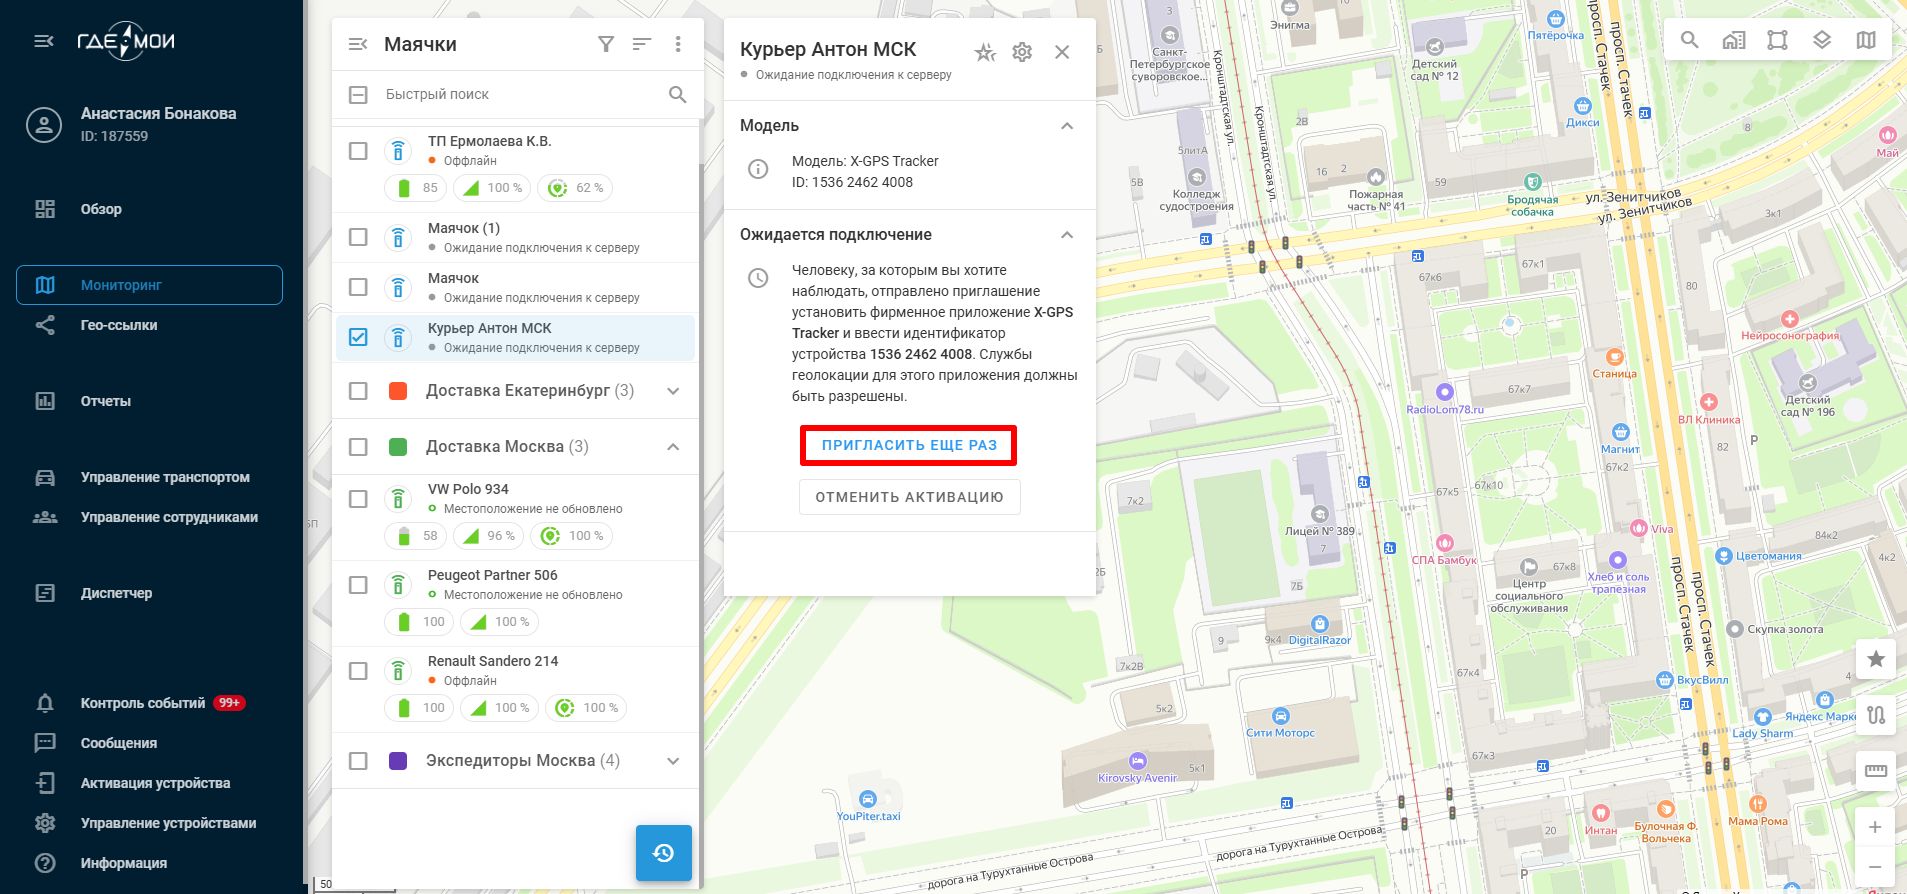Click the ОТМЕНИТЬ АКТИВАЦИЮ button
1907x894 pixels.
tap(909, 497)
